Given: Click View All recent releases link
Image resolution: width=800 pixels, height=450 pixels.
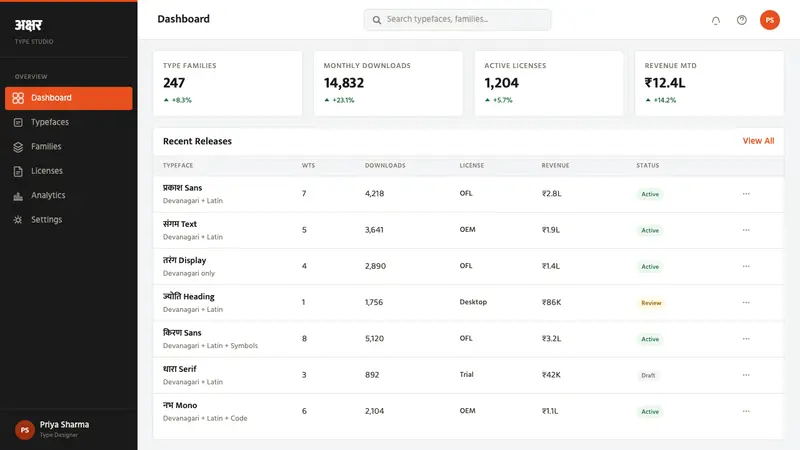Looking at the screenshot, I should pos(758,141).
